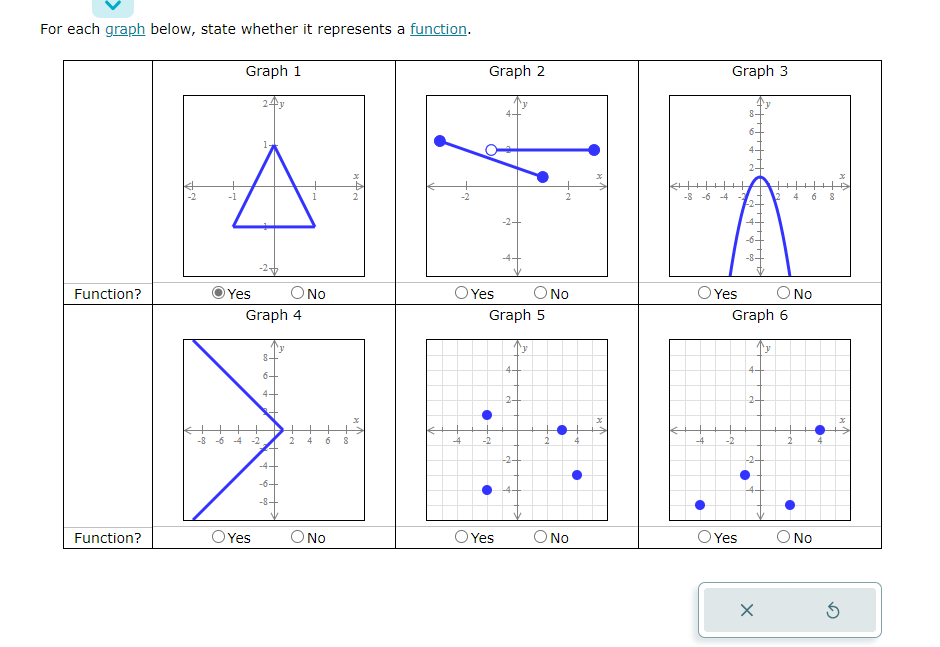
Task: Click the undo/reset icon
Action: coord(835,609)
